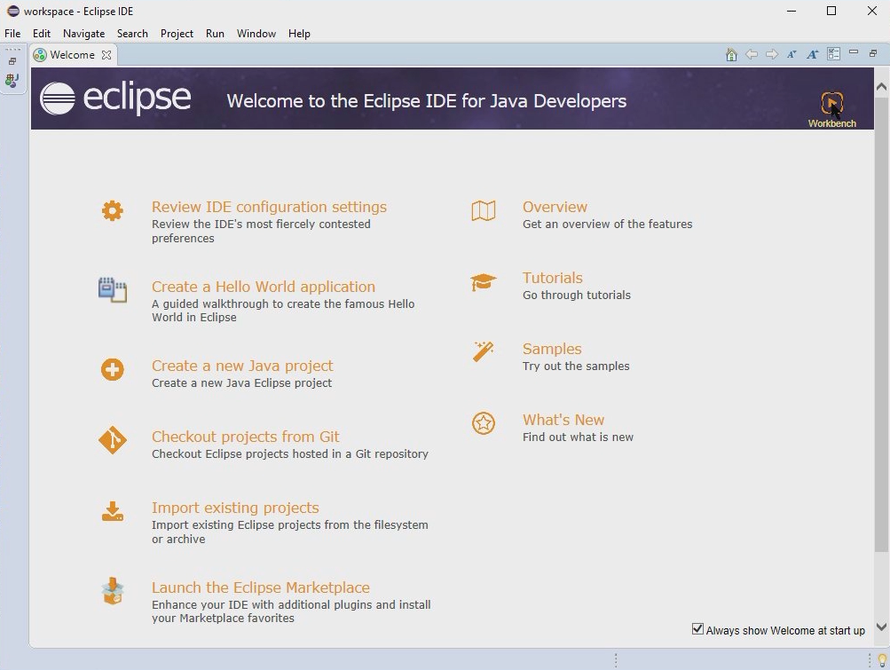Restore the minimized stack in left trim
Viewport: 890px width, 670px height.
12,61
